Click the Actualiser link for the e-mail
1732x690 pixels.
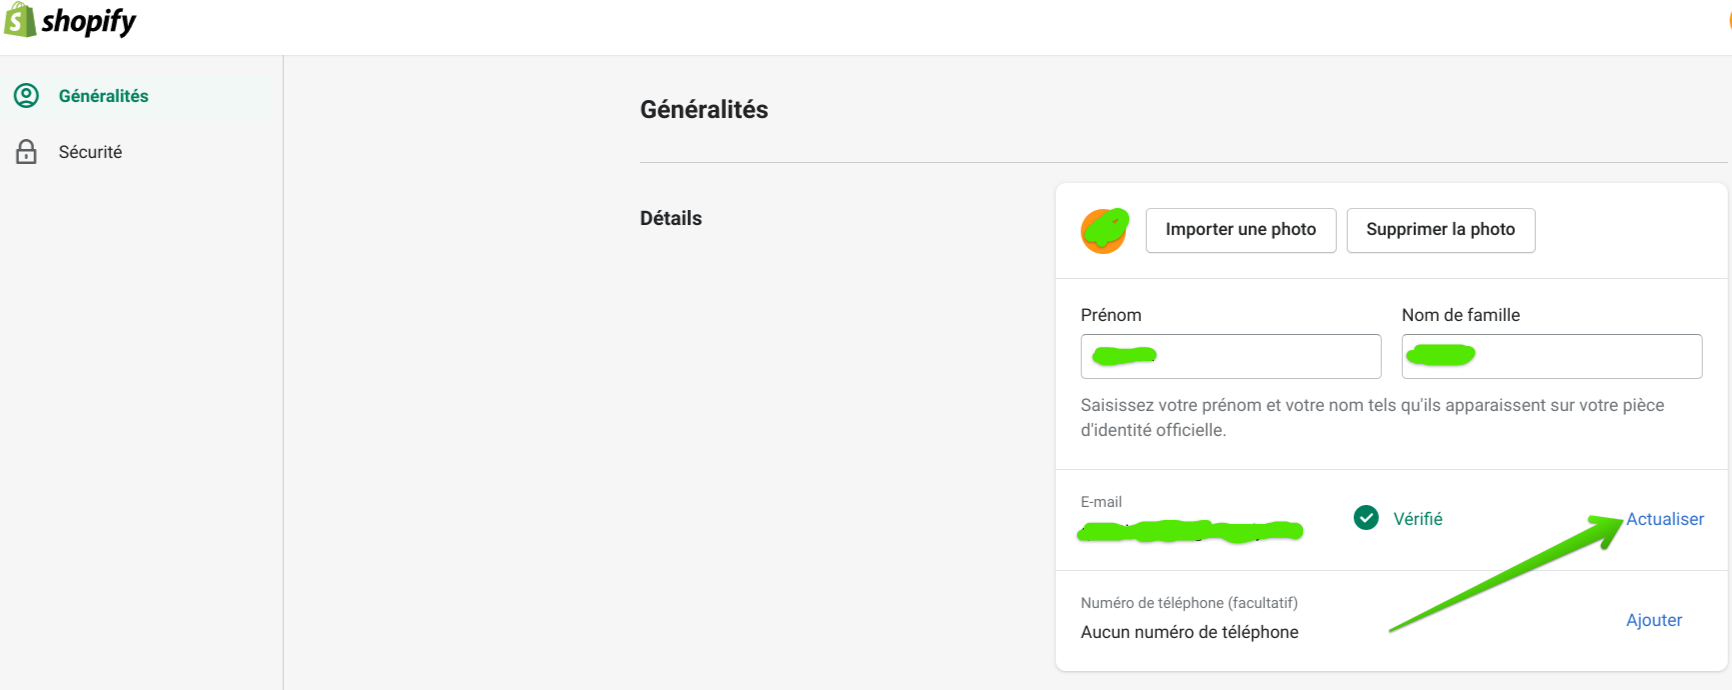pyautogui.click(x=1664, y=519)
